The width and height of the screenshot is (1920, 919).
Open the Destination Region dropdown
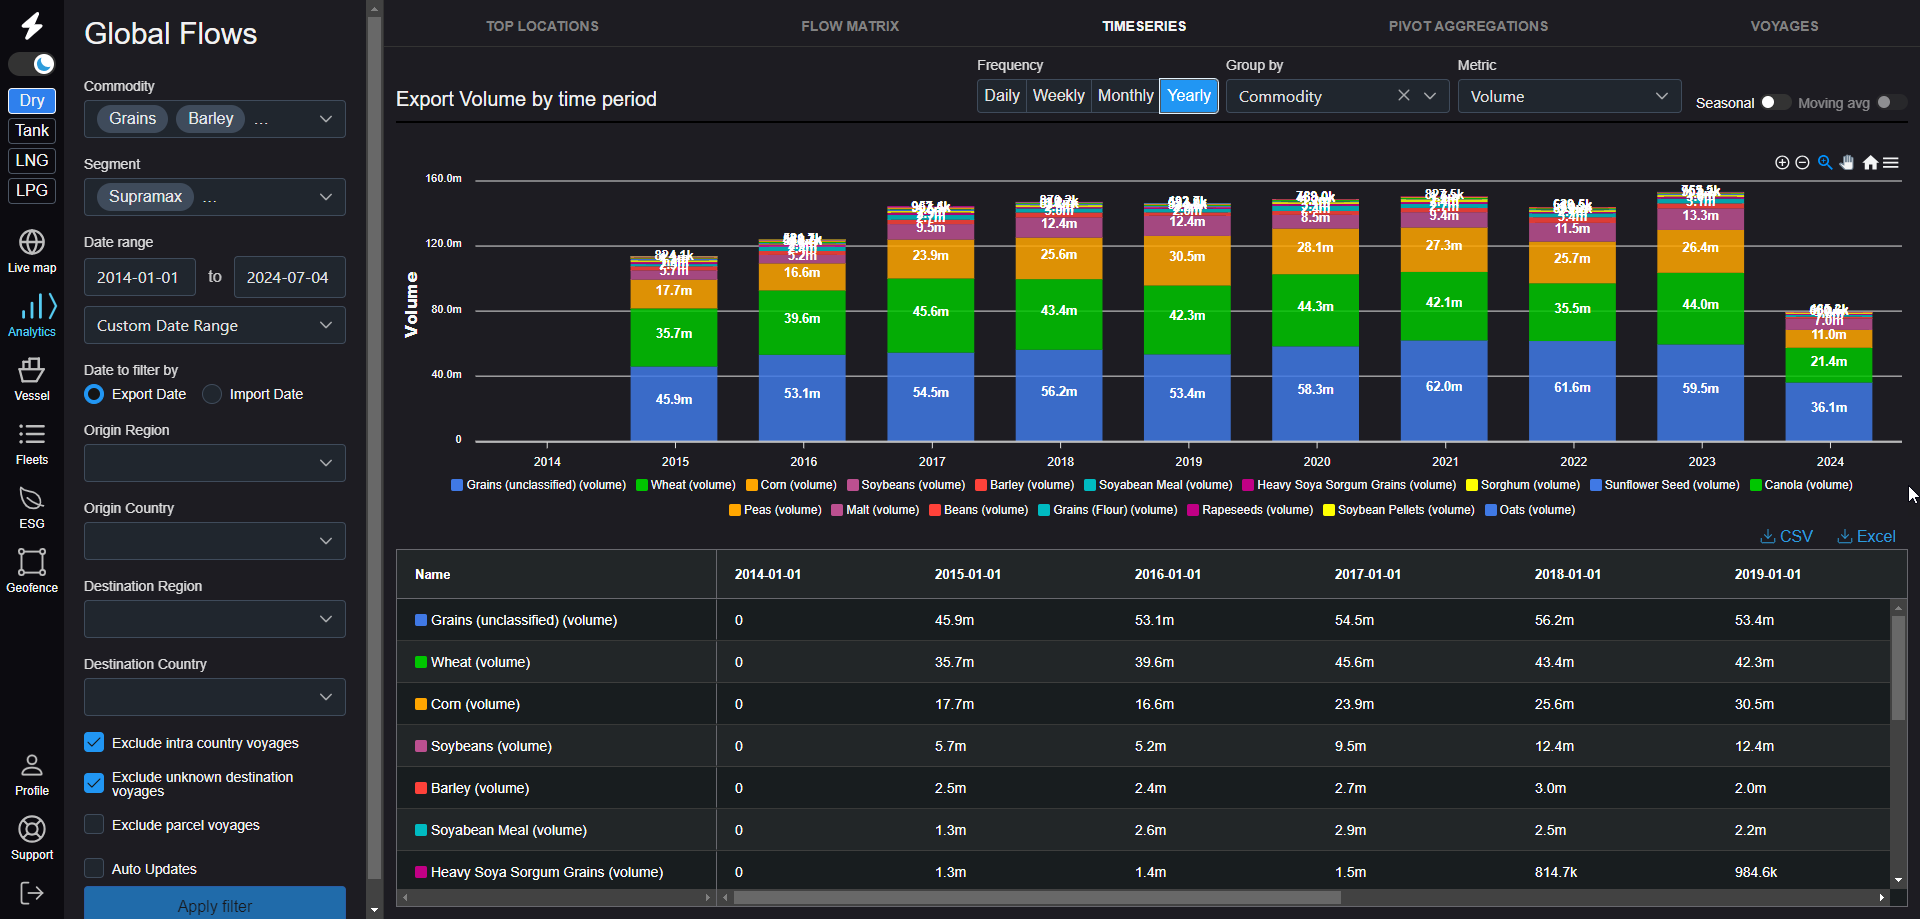215,619
